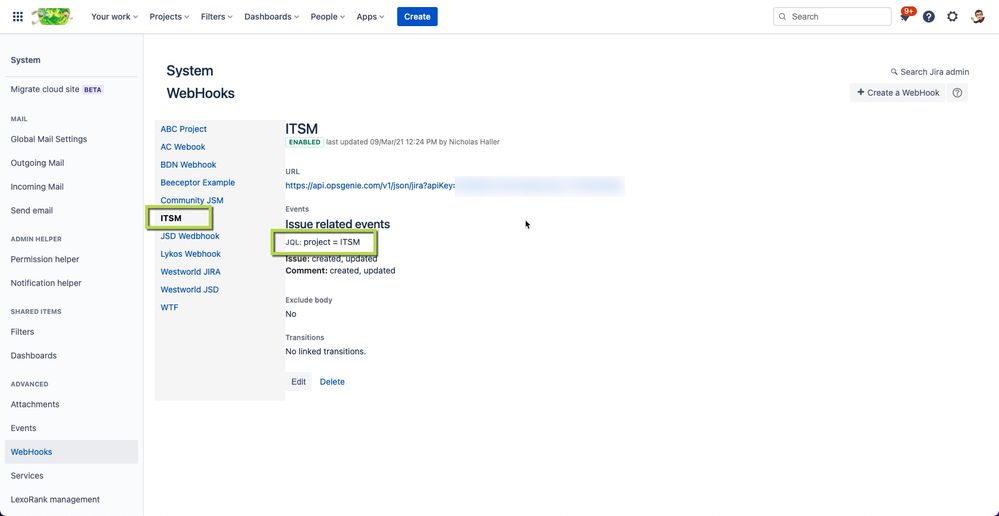Viewport: 999px width, 516px height.
Task: Click Search Jira admin
Action: pos(930,72)
